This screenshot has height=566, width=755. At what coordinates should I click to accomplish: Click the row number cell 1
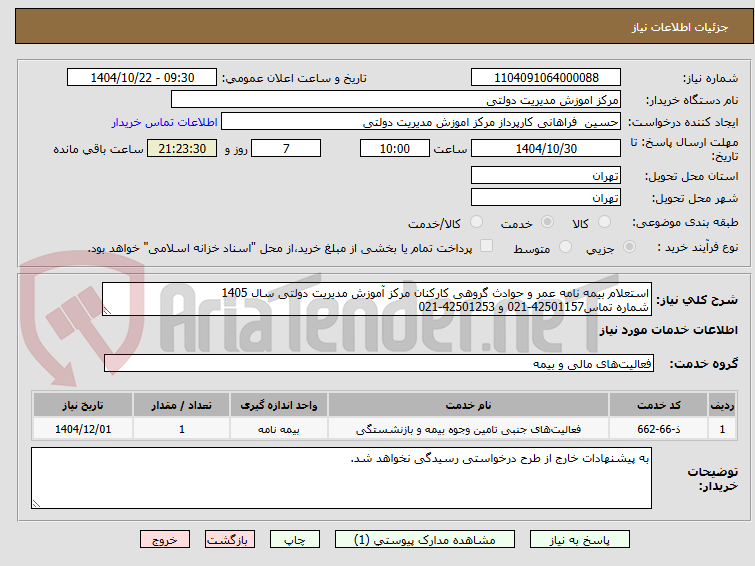[x=722, y=429]
